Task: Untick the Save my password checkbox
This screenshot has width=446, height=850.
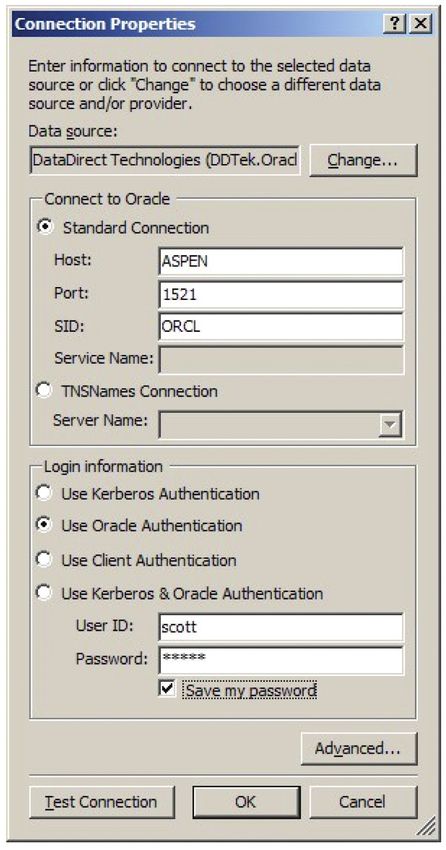Action: 167,689
